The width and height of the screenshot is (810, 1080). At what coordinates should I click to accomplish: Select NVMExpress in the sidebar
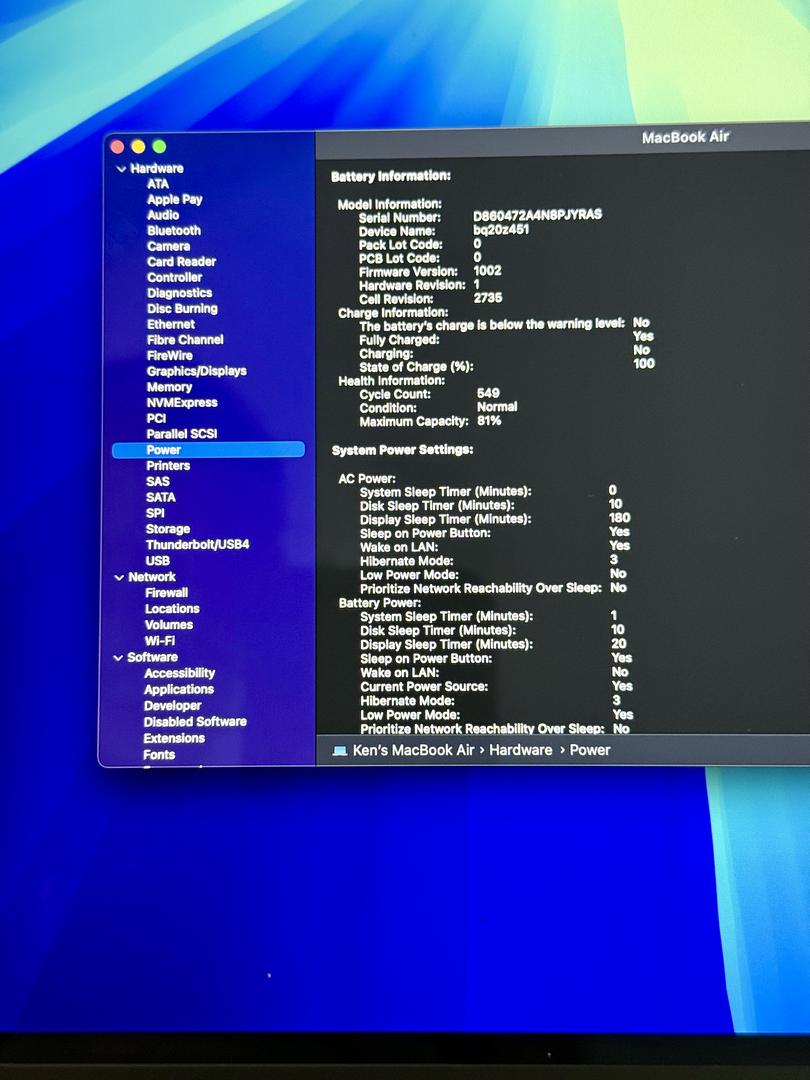(182, 402)
